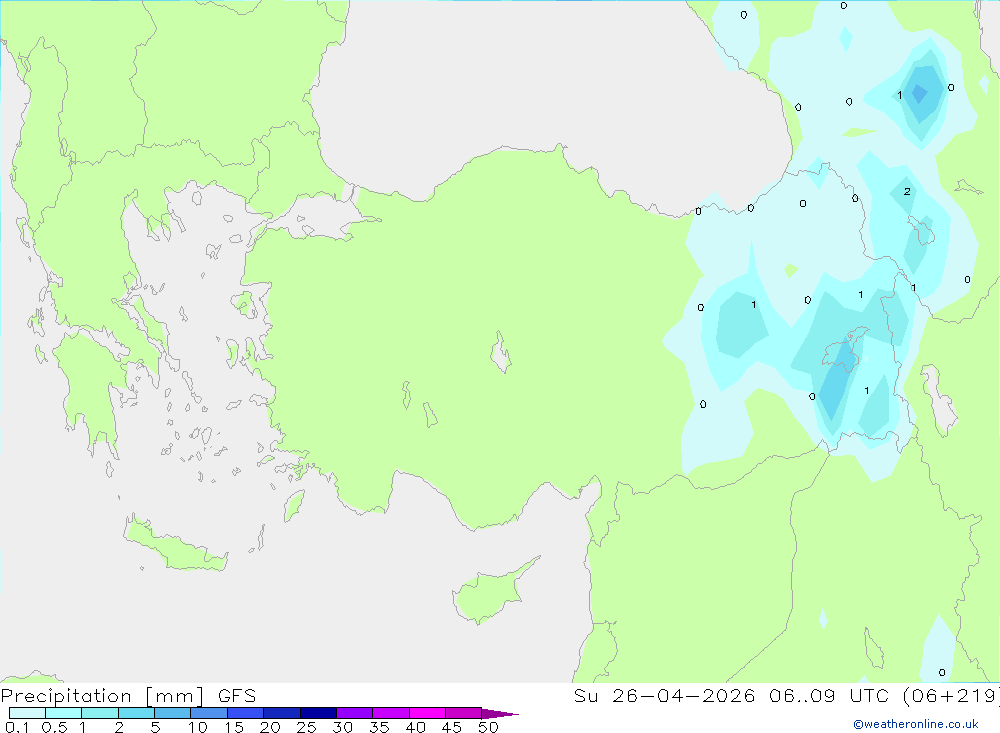Click the legend label '0.5'
1000x733 pixels.
(x=54, y=727)
